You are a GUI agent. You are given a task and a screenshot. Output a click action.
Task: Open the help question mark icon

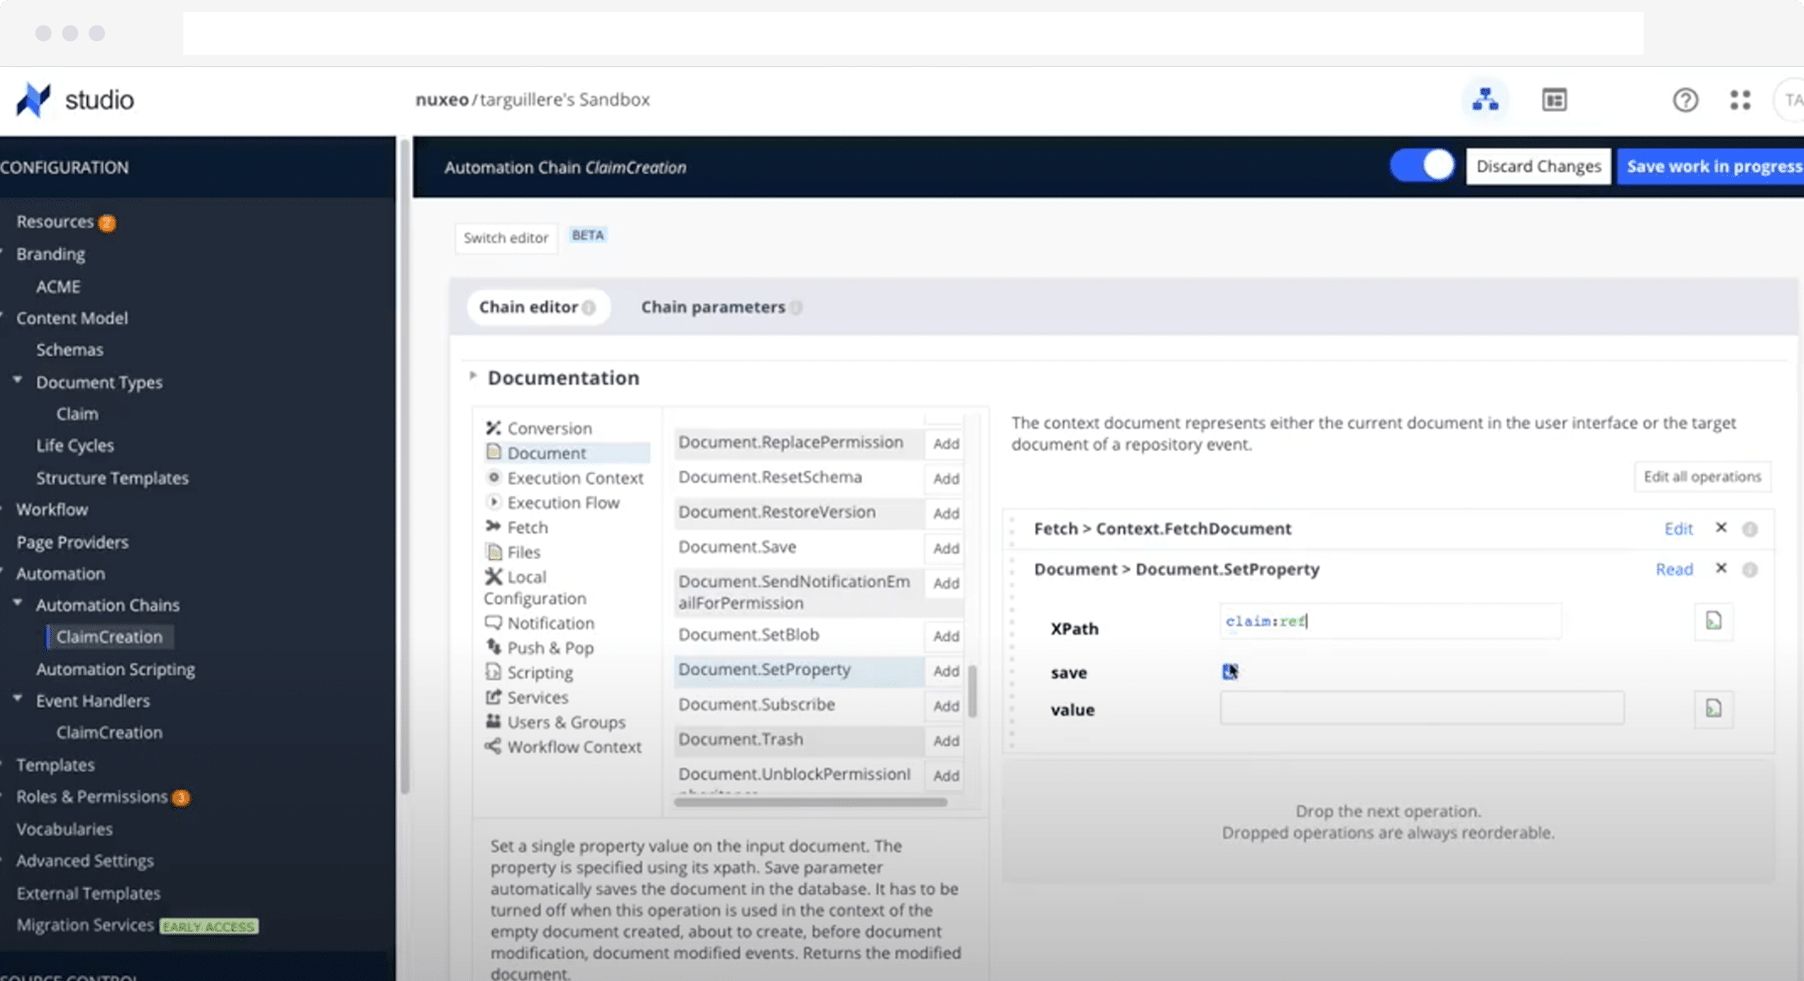(x=1685, y=100)
